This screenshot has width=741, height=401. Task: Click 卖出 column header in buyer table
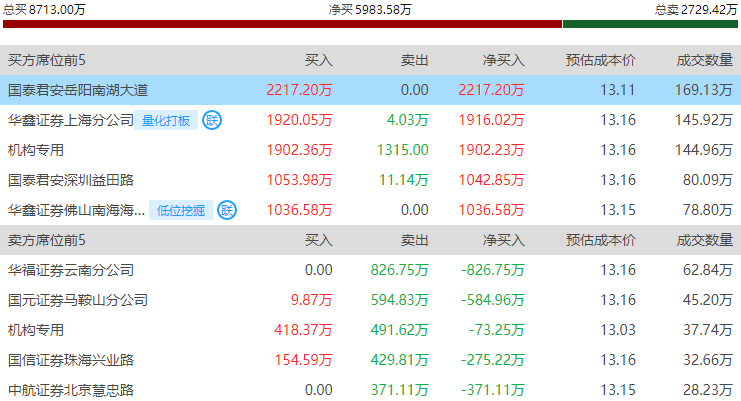[x=414, y=60]
